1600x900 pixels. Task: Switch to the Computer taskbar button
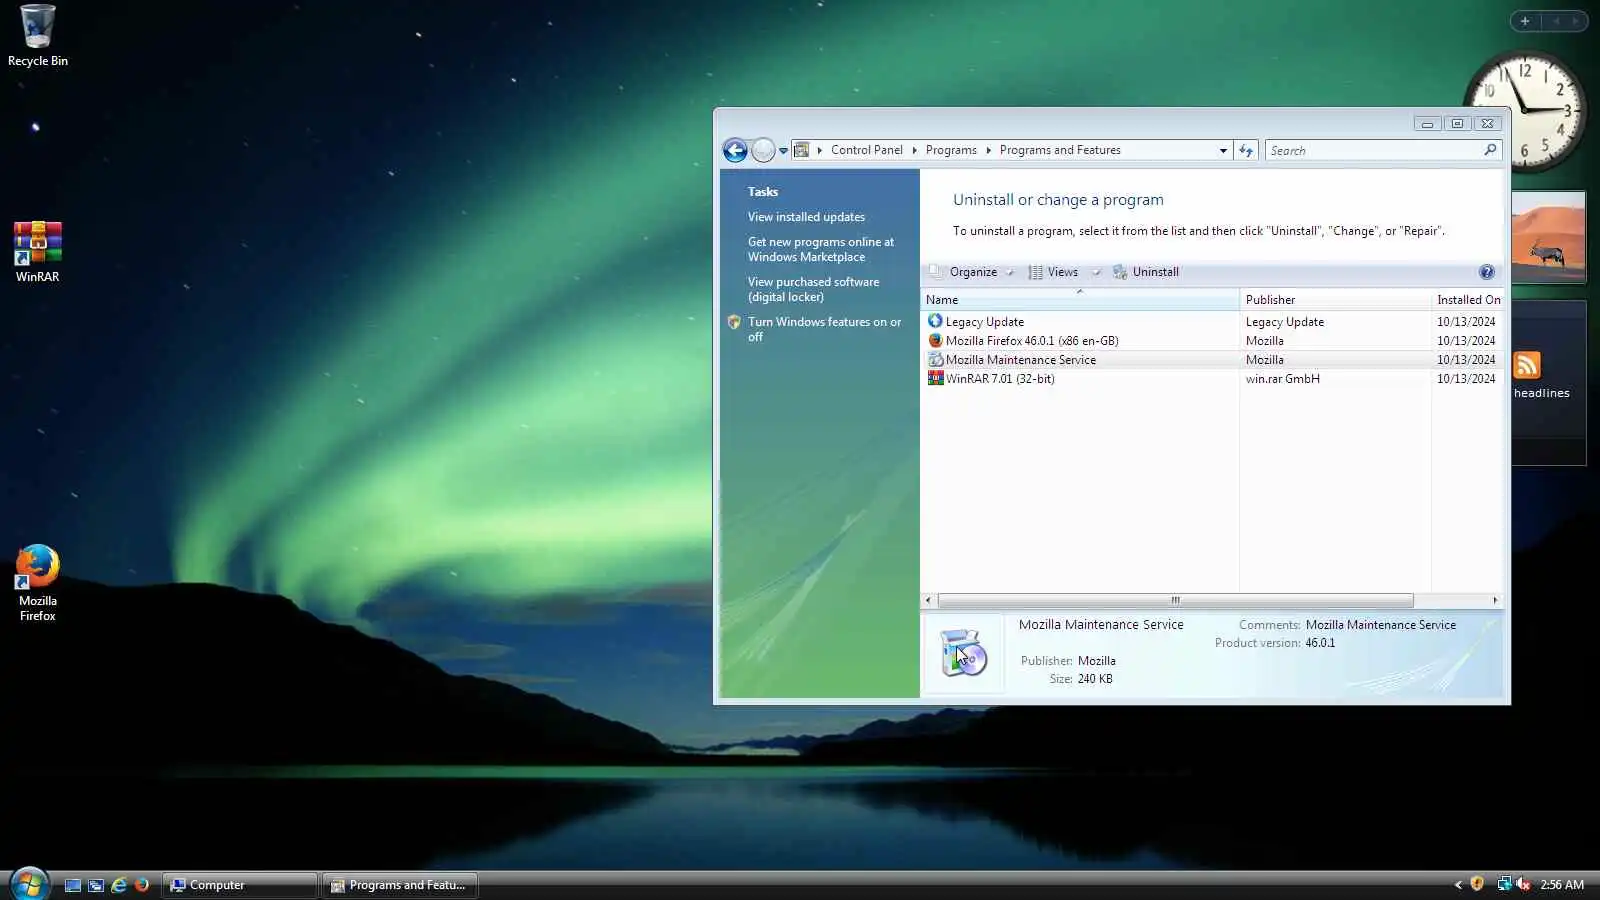point(240,885)
